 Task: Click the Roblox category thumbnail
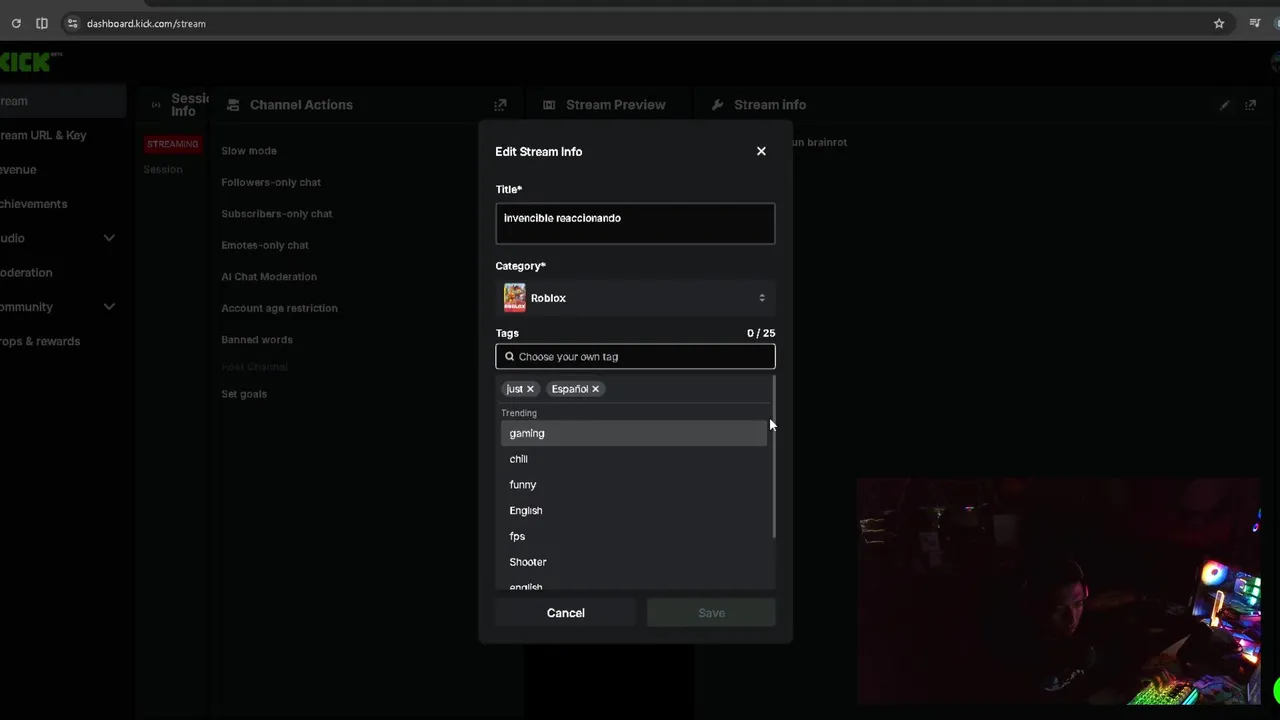[514, 298]
